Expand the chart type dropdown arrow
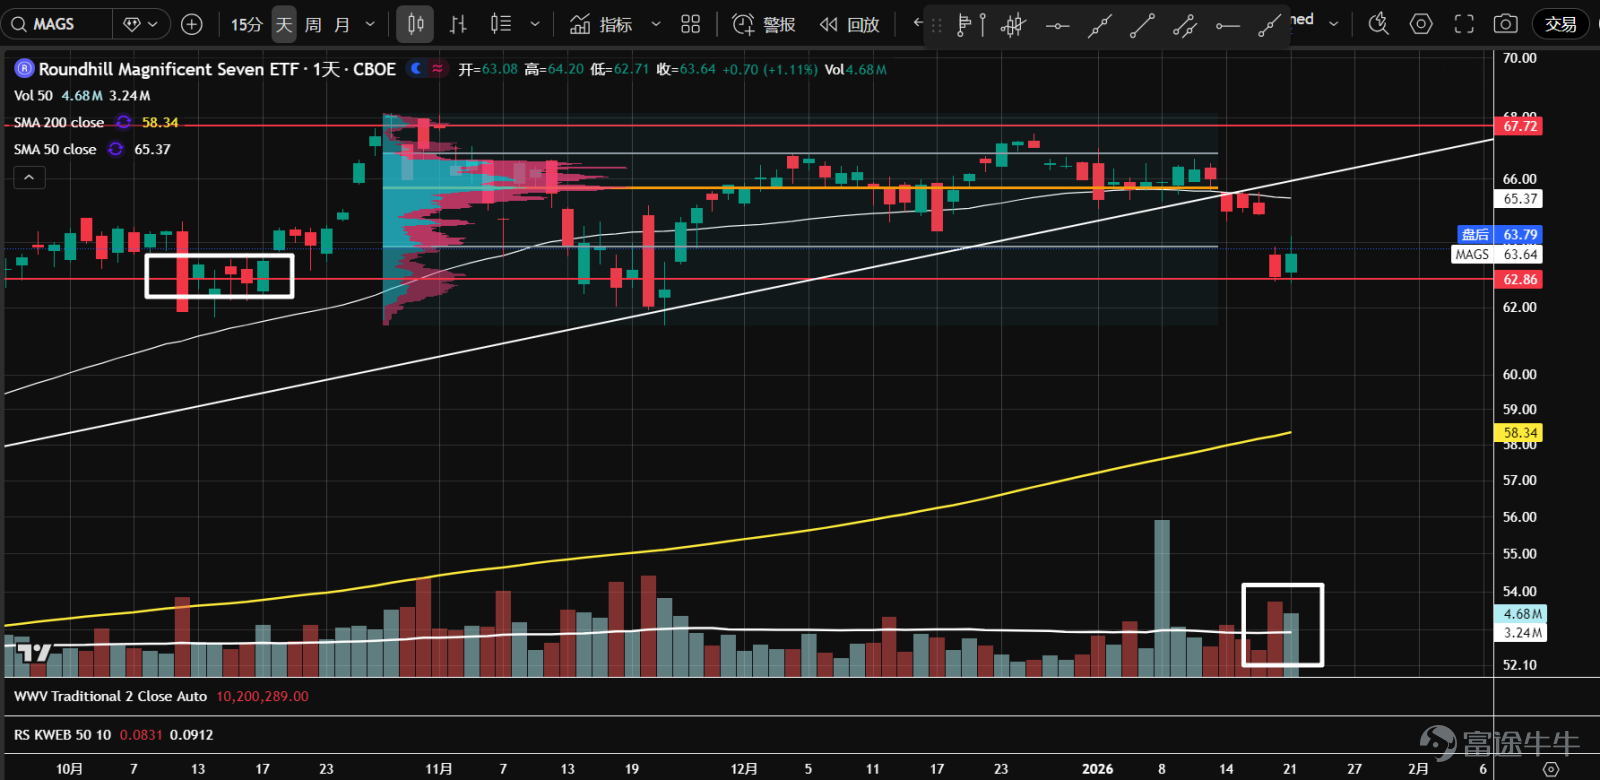1600x780 pixels. point(535,24)
